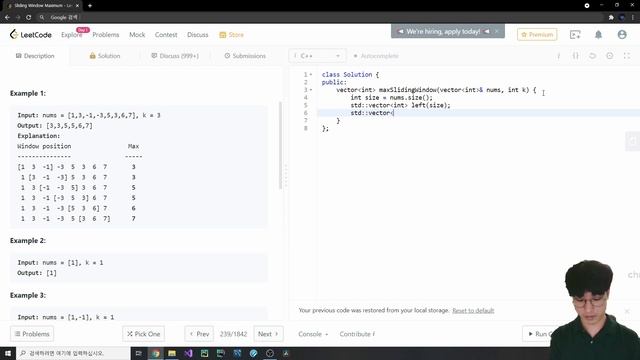The height and width of the screenshot is (360, 640).
Task: Click the browser back arrow
Action: point(7,17)
